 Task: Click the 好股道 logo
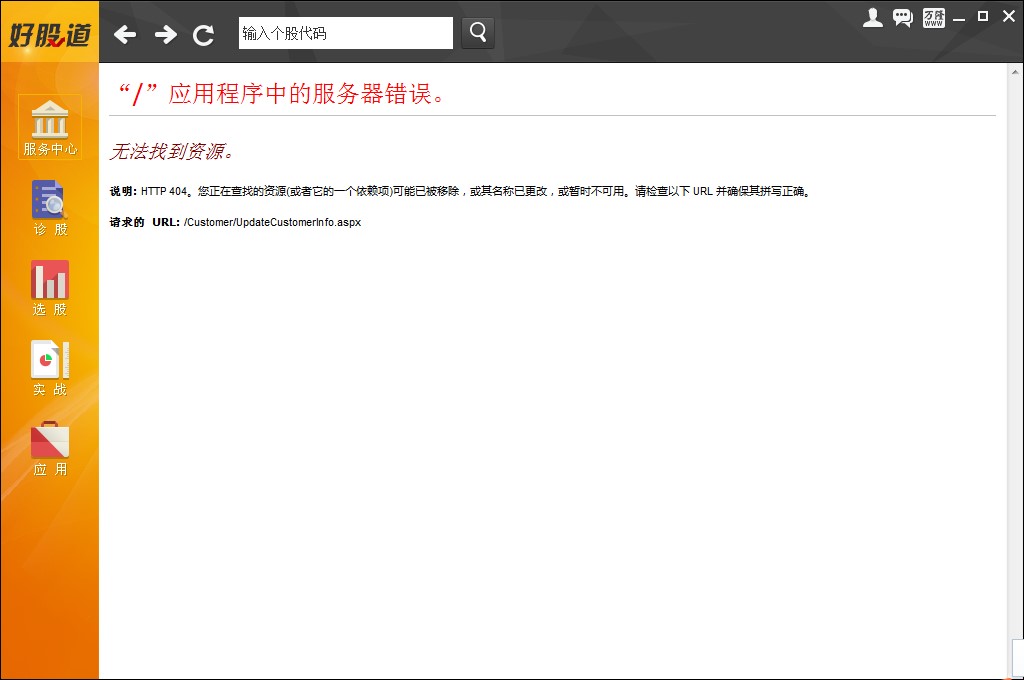pyautogui.click(x=50, y=35)
